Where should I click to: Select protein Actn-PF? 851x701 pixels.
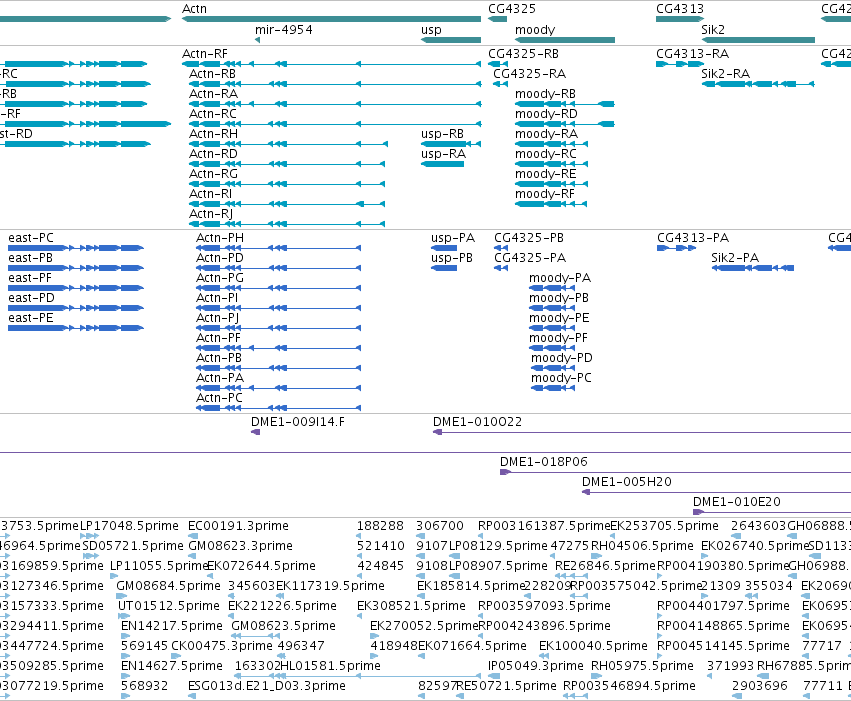218,338
